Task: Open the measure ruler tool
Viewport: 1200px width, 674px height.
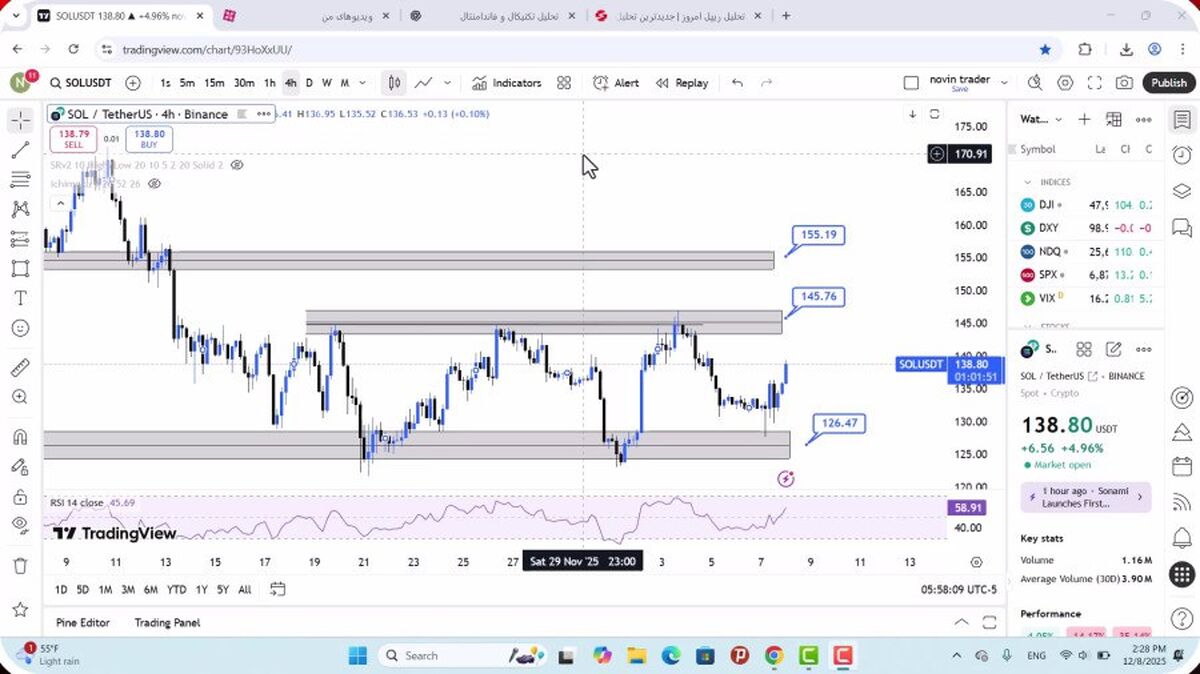Action: coord(20,367)
